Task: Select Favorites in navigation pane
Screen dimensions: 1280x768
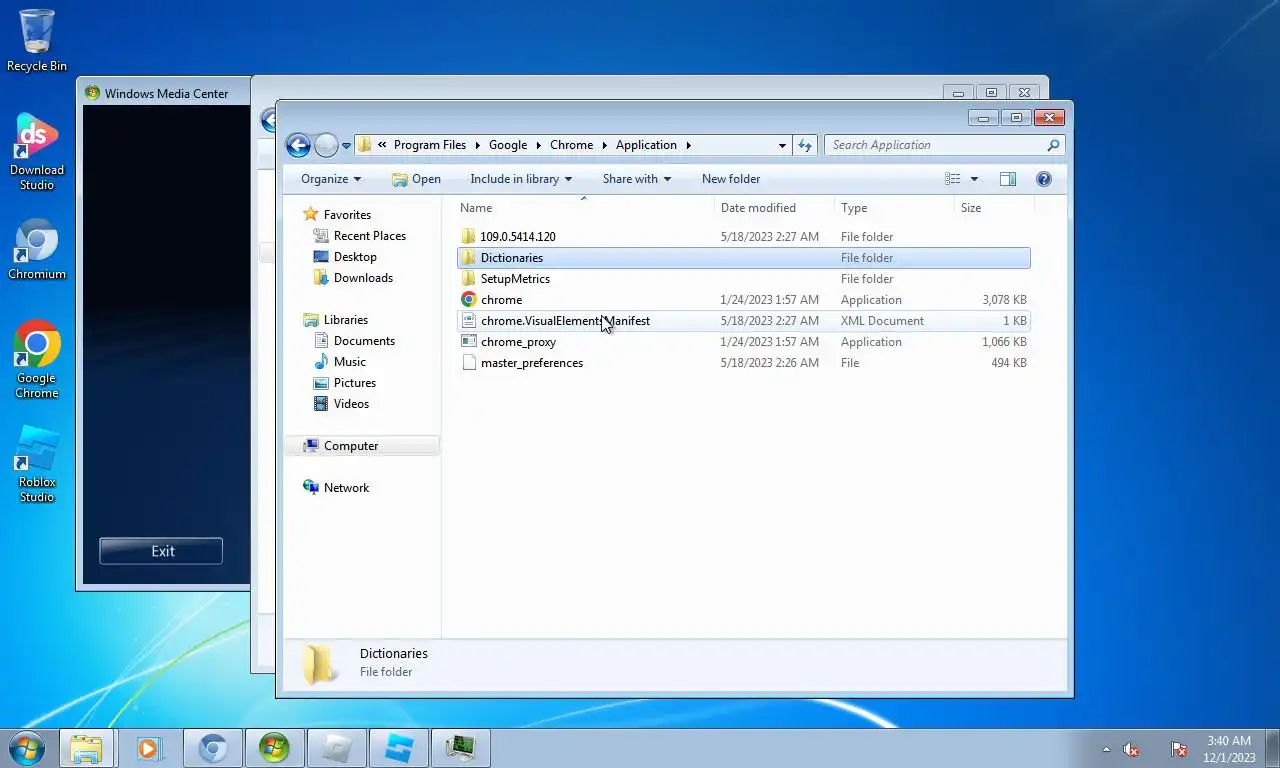Action: pos(347,214)
